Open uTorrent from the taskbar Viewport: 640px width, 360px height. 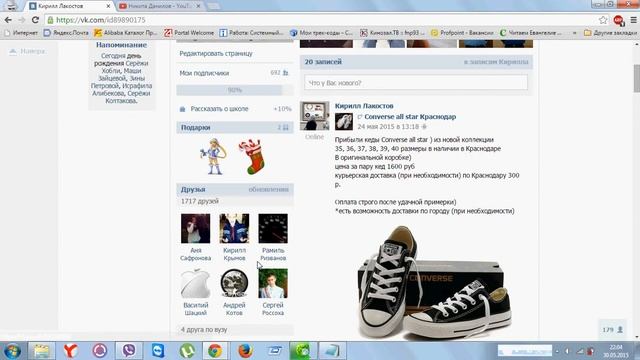tap(187, 351)
